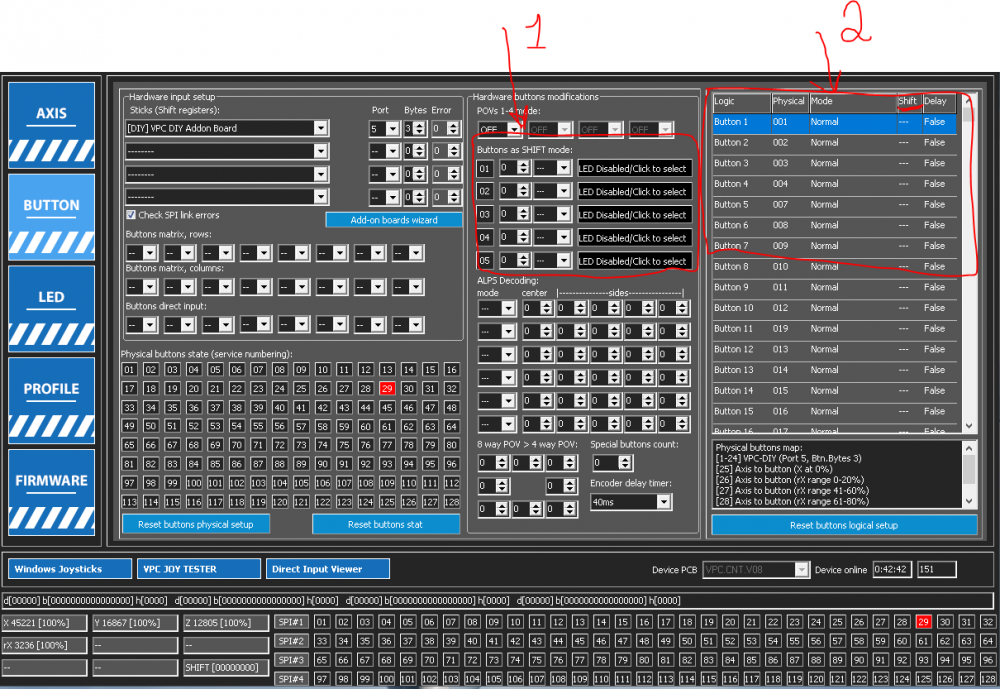The height and width of the screenshot is (689, 1000).
Task: Select the Button 1 row
Action: pos(834,122)
